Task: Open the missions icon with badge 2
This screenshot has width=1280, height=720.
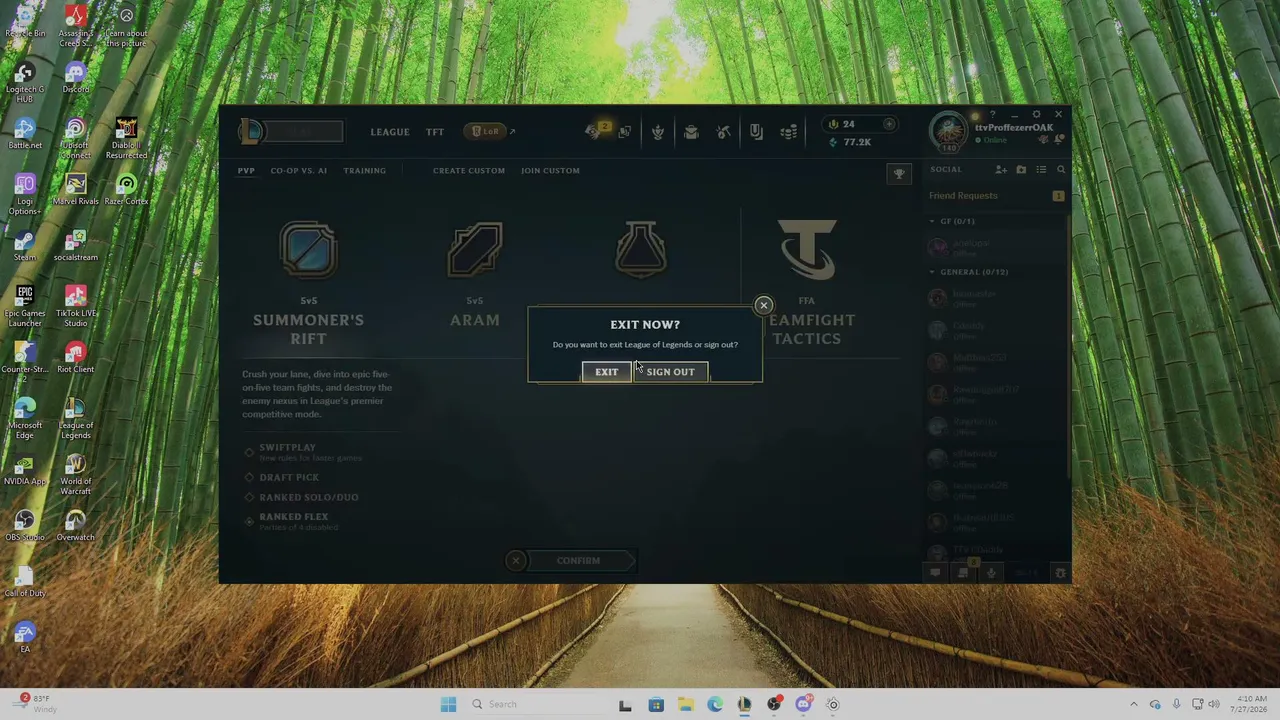Action: coord(597,131)
